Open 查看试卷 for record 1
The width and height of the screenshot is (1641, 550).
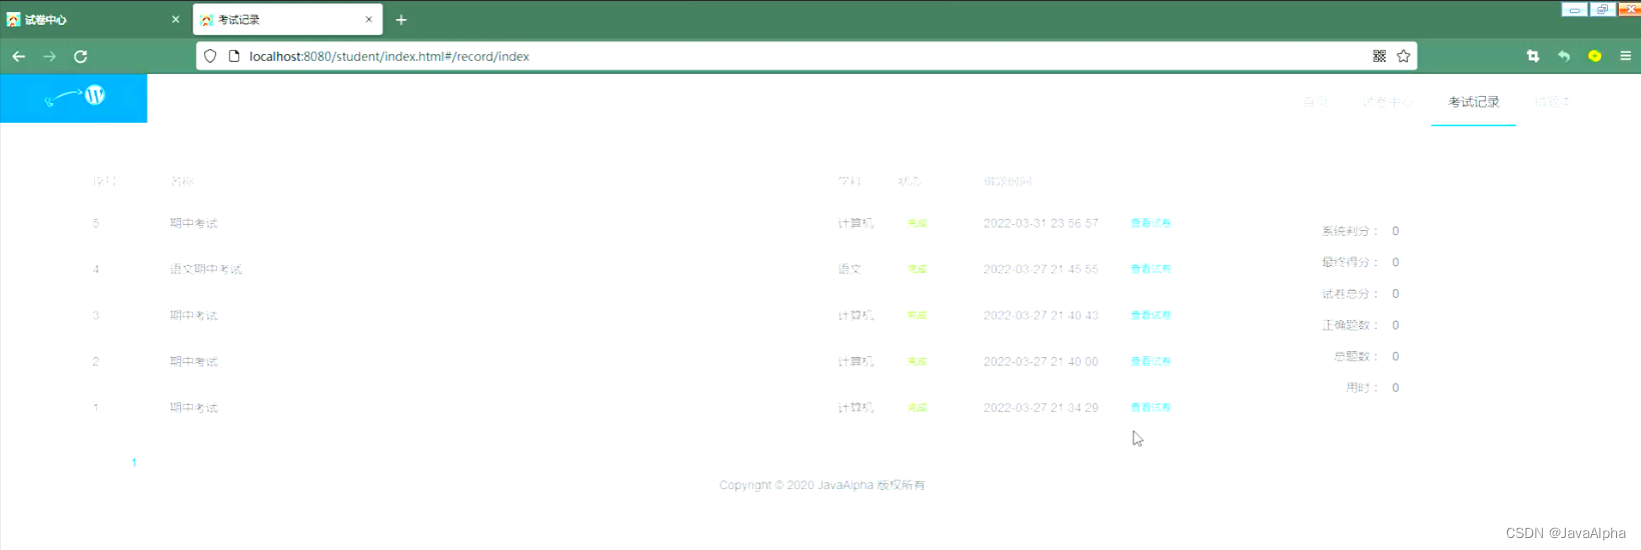(x=1150, y=407)
